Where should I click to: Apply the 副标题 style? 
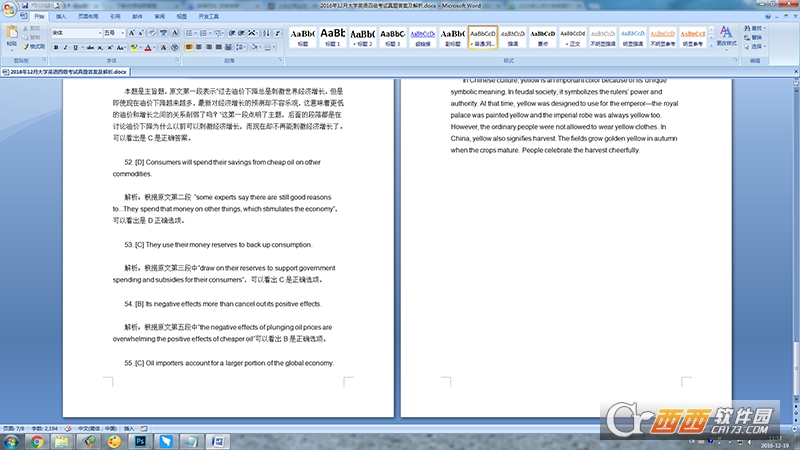(x=453, y=37)
